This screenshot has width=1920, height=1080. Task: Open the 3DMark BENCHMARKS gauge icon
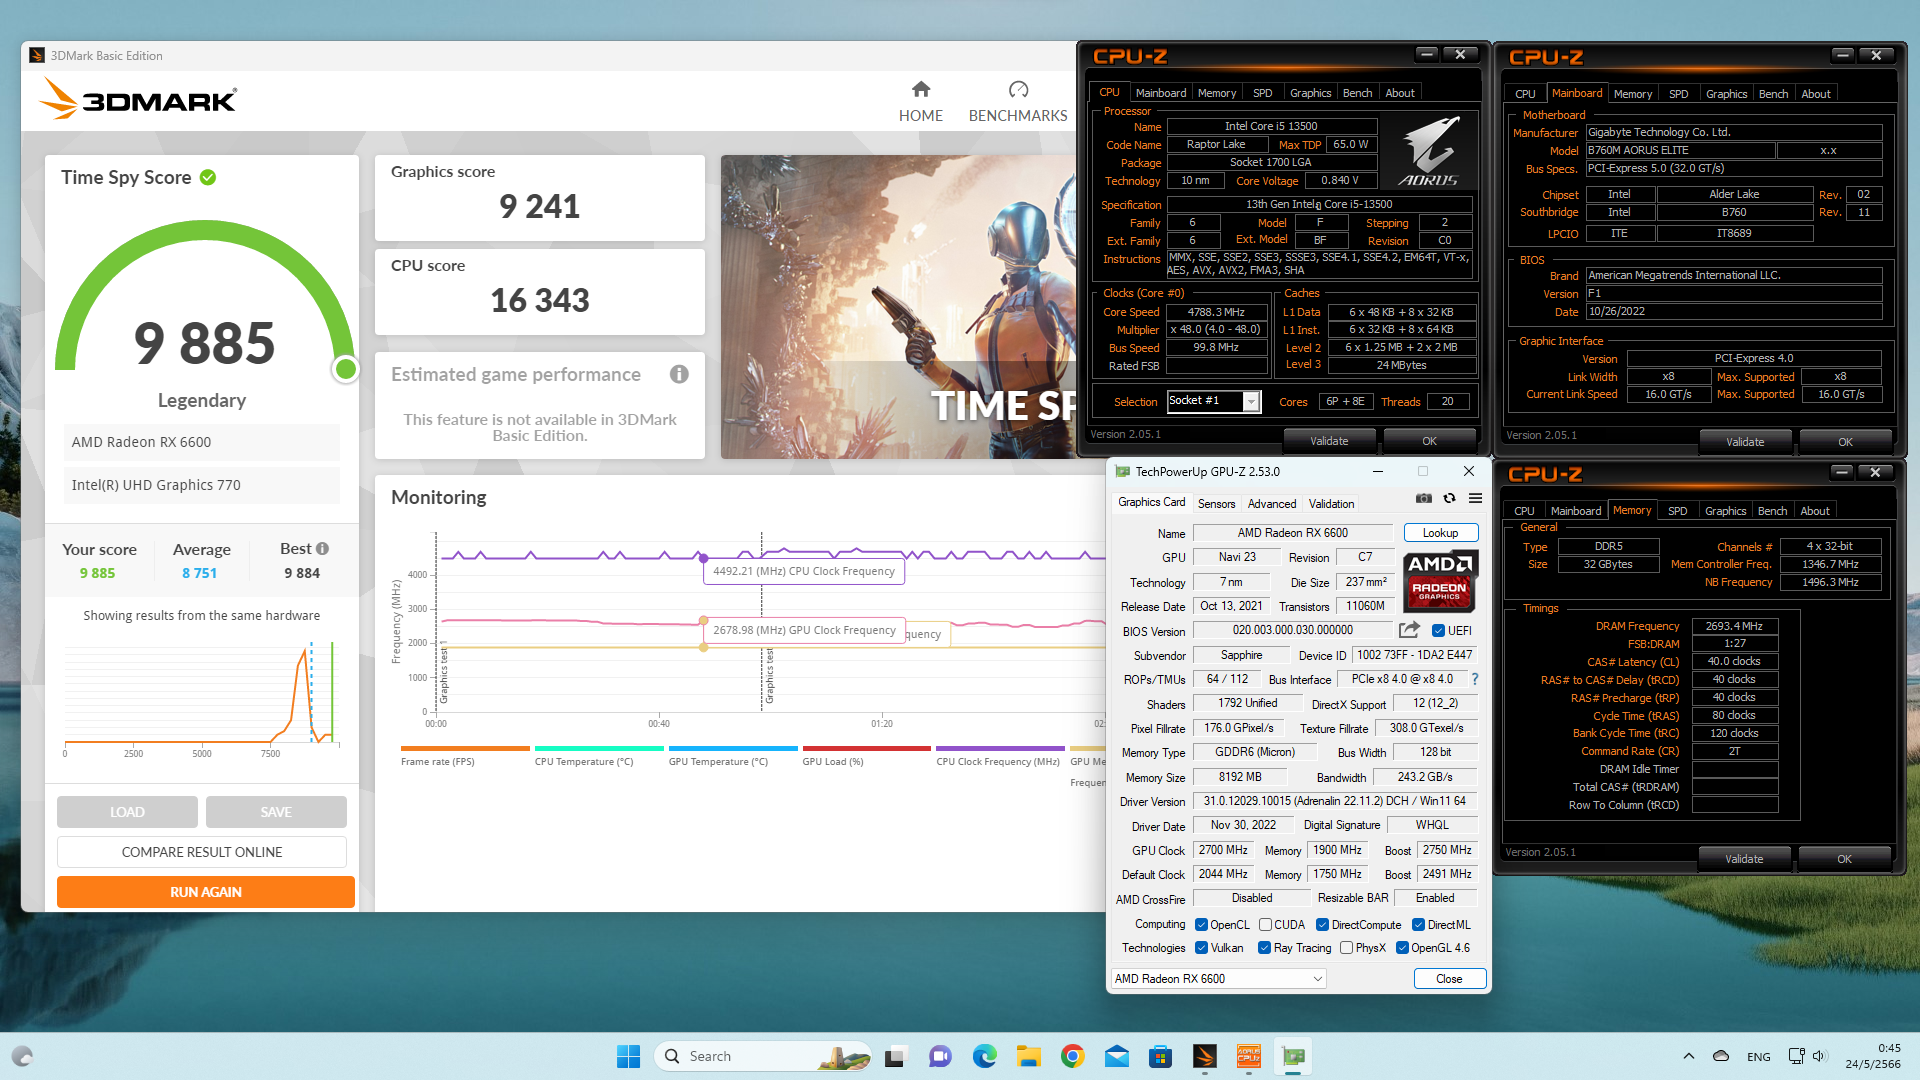click(1018, 89)
